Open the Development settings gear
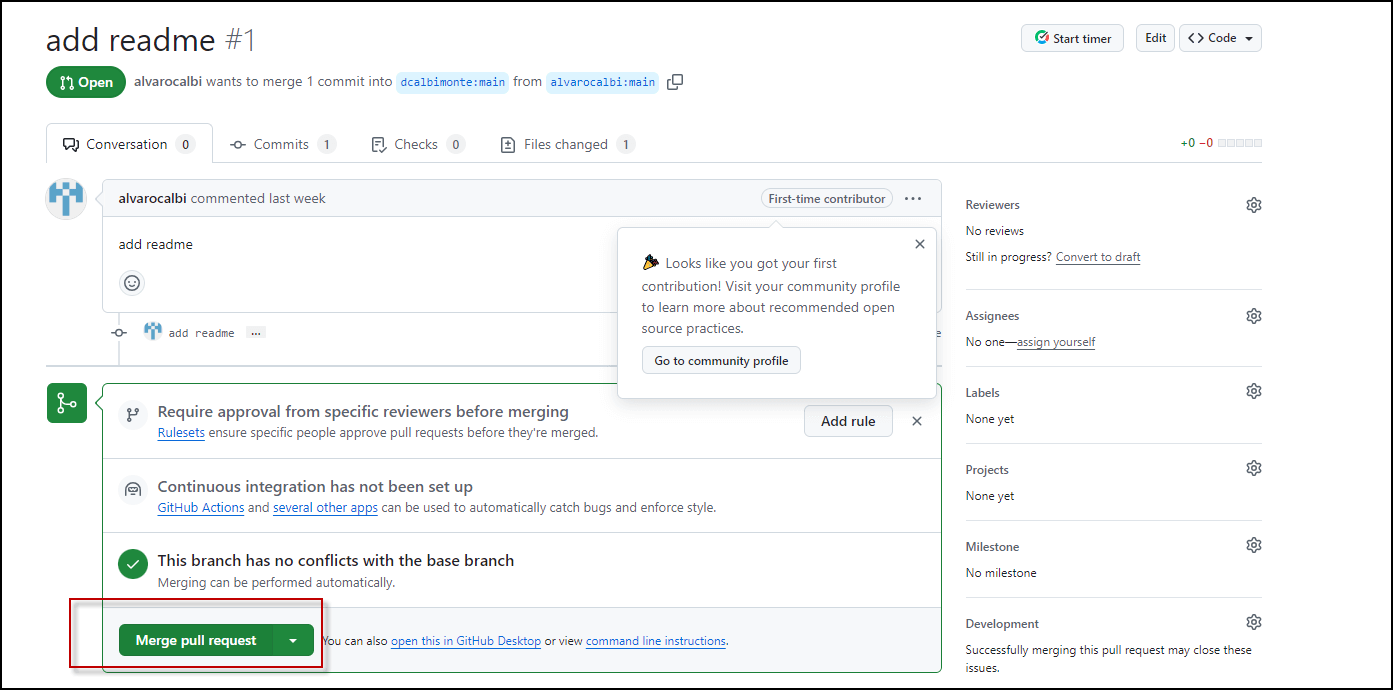The height and width of the screenshot is (690, 1393). pos(1254,621)
